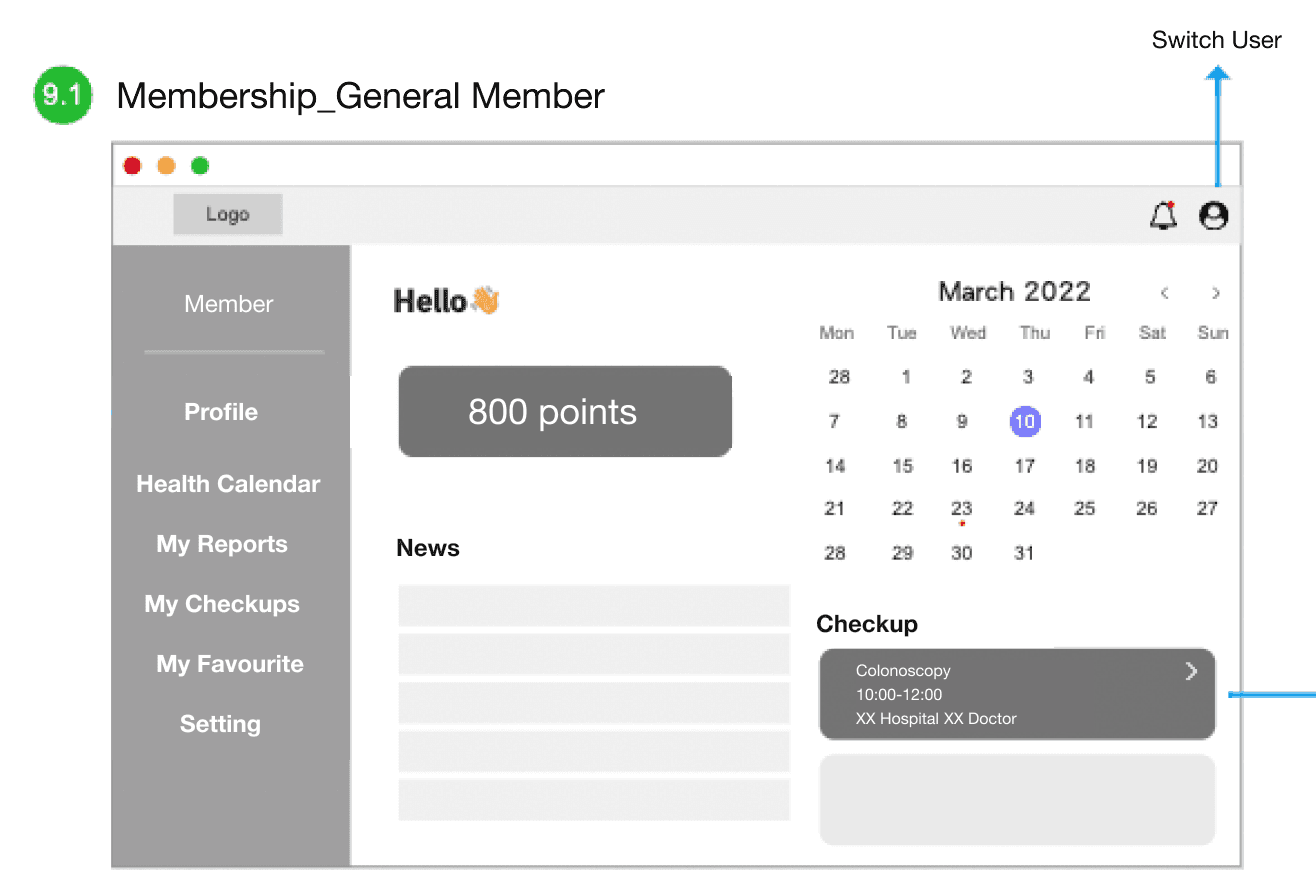This screenshot has height=892, width=1316.
Task: Open the last News list row
Action: tap(594, 800)
